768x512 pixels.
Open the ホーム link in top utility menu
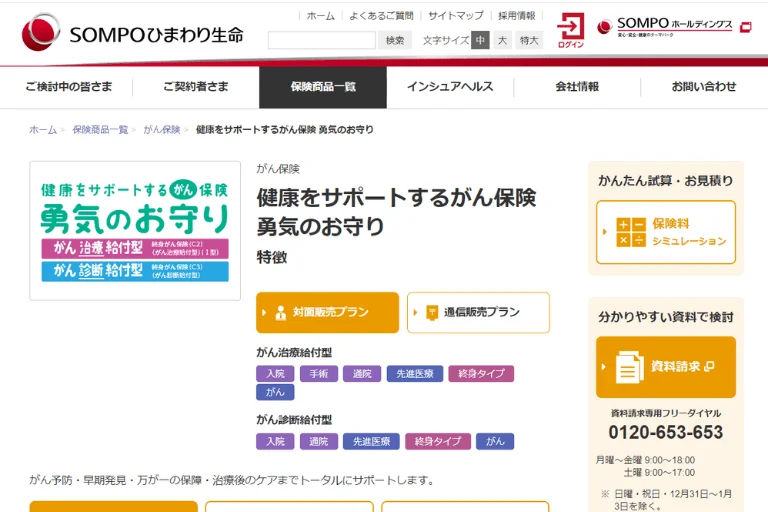320,16
